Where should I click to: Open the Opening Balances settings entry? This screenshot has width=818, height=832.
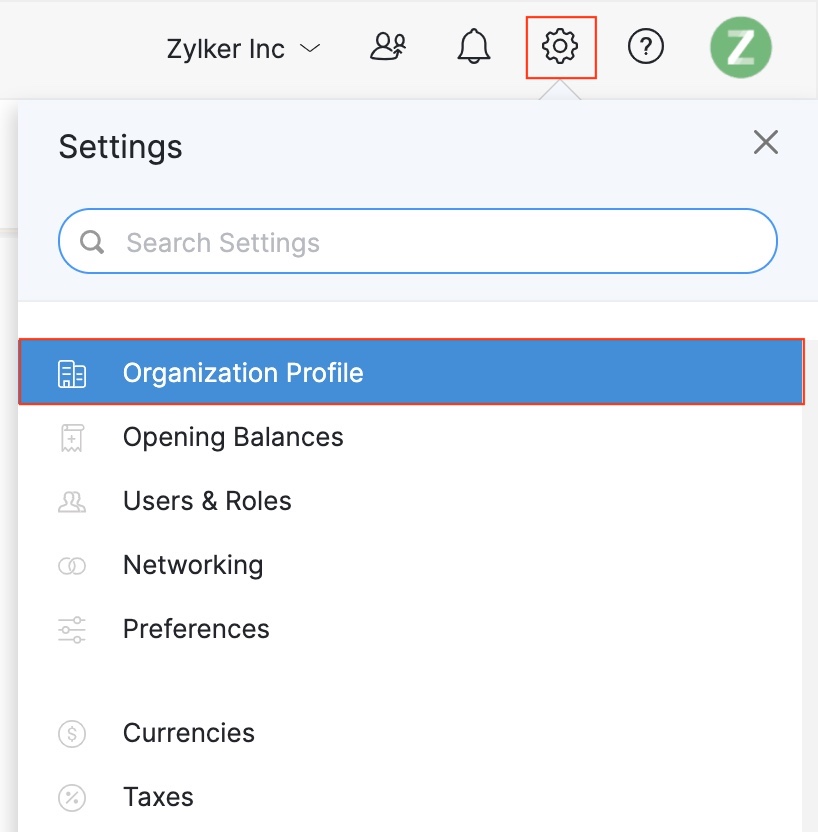232,436
